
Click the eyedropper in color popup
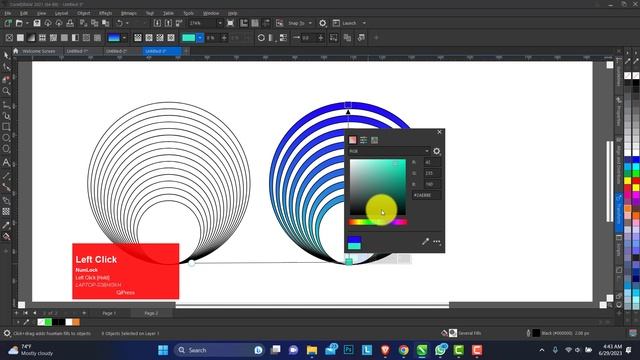[425, 242]
